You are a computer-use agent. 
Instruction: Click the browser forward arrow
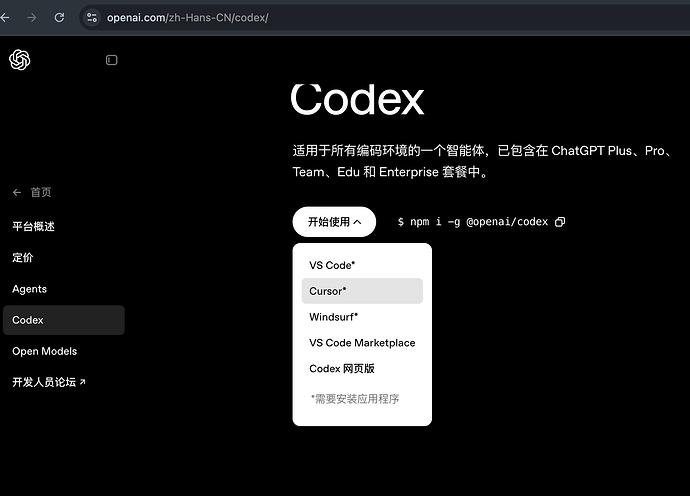pos(32,18)
